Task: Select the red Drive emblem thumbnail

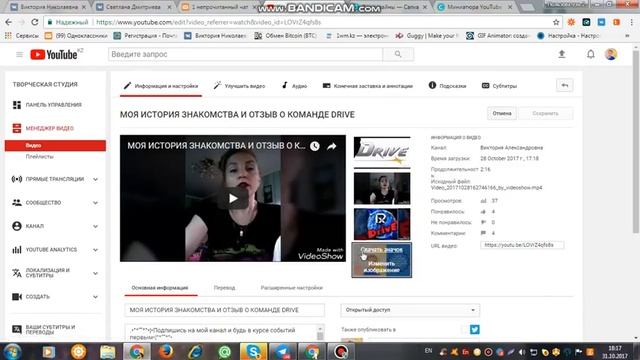Action: (x=382, y=224)
